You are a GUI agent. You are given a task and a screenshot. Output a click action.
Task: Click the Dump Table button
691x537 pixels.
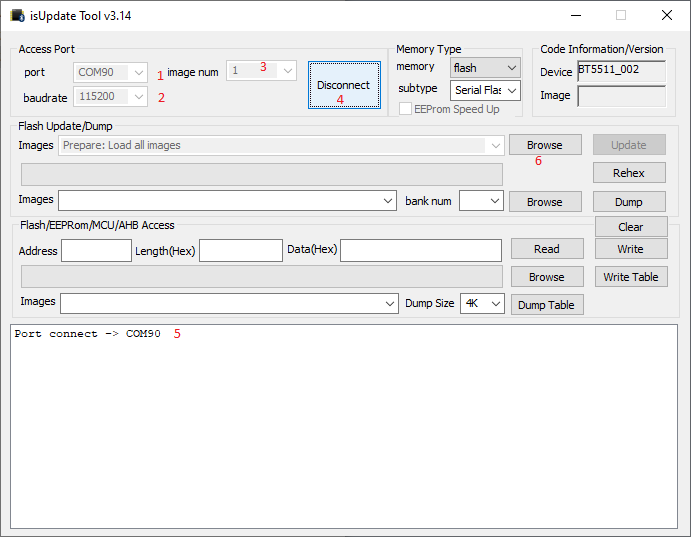[546, 304]
